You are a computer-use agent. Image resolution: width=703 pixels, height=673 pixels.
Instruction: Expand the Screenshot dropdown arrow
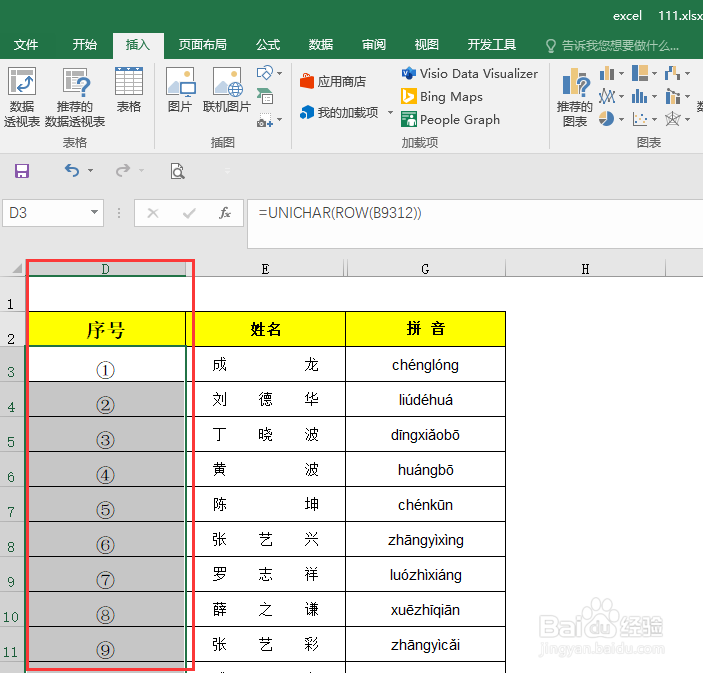(280, 119)
